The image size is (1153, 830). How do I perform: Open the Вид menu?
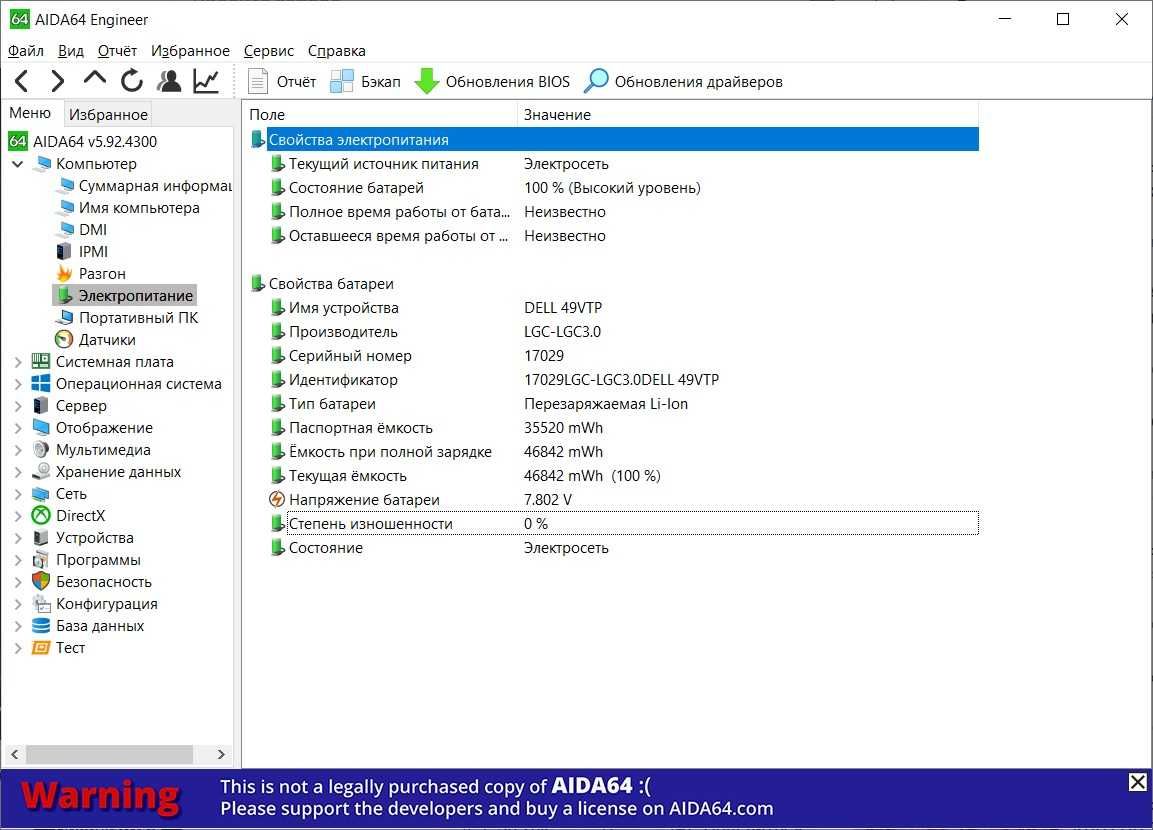71,51
